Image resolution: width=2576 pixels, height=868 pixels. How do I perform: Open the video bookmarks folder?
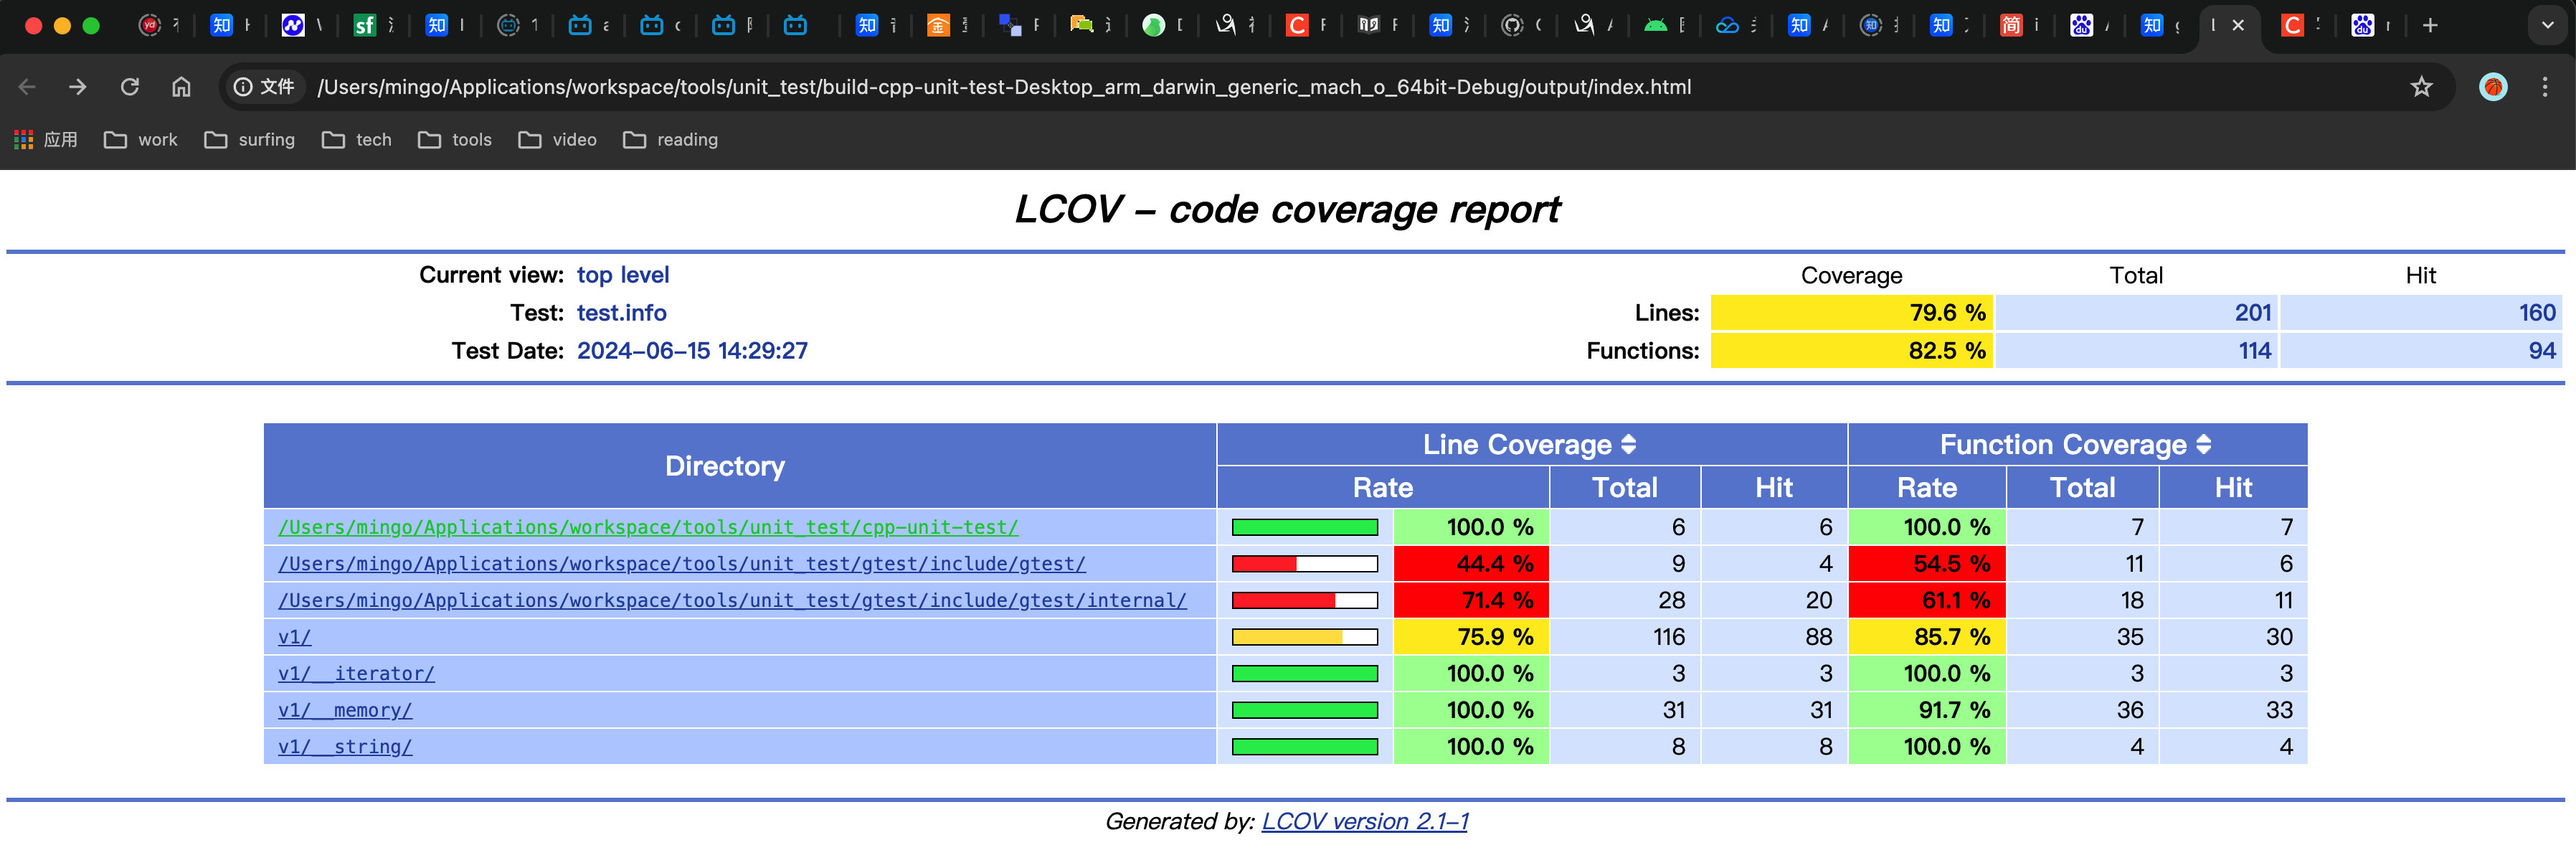558,140
